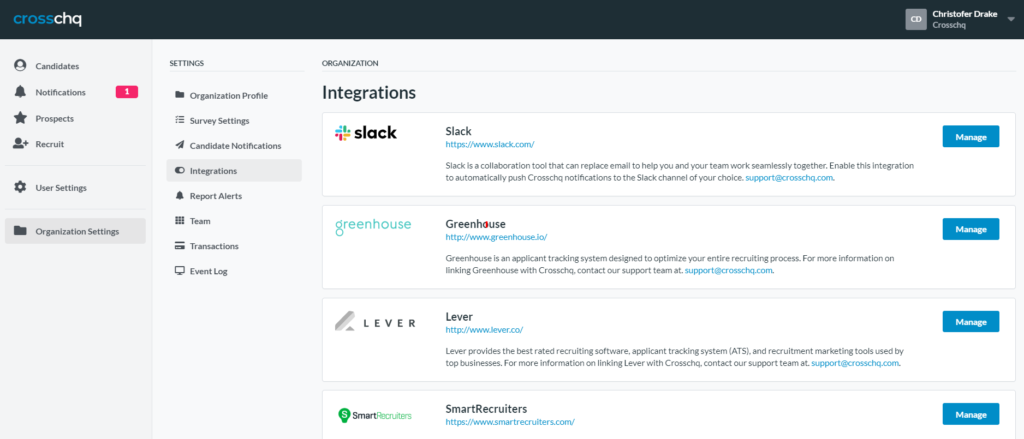Click Manage button for Greenhouse integration
The height and width of the screenshot is (439, 1024).
[x=970, y=229]
